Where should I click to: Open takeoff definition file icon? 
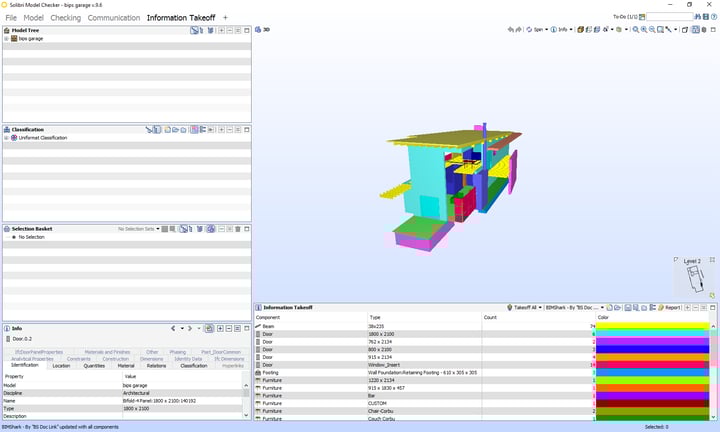(618, 308)
